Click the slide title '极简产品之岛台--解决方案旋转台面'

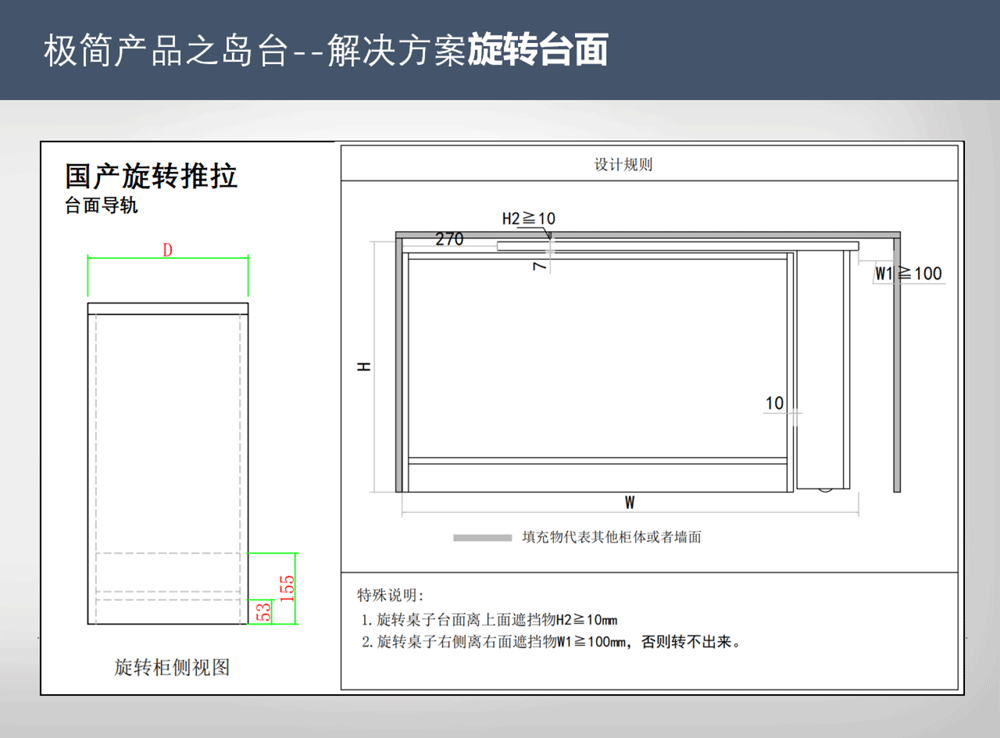pyautogui.click(x=325, y=50)
